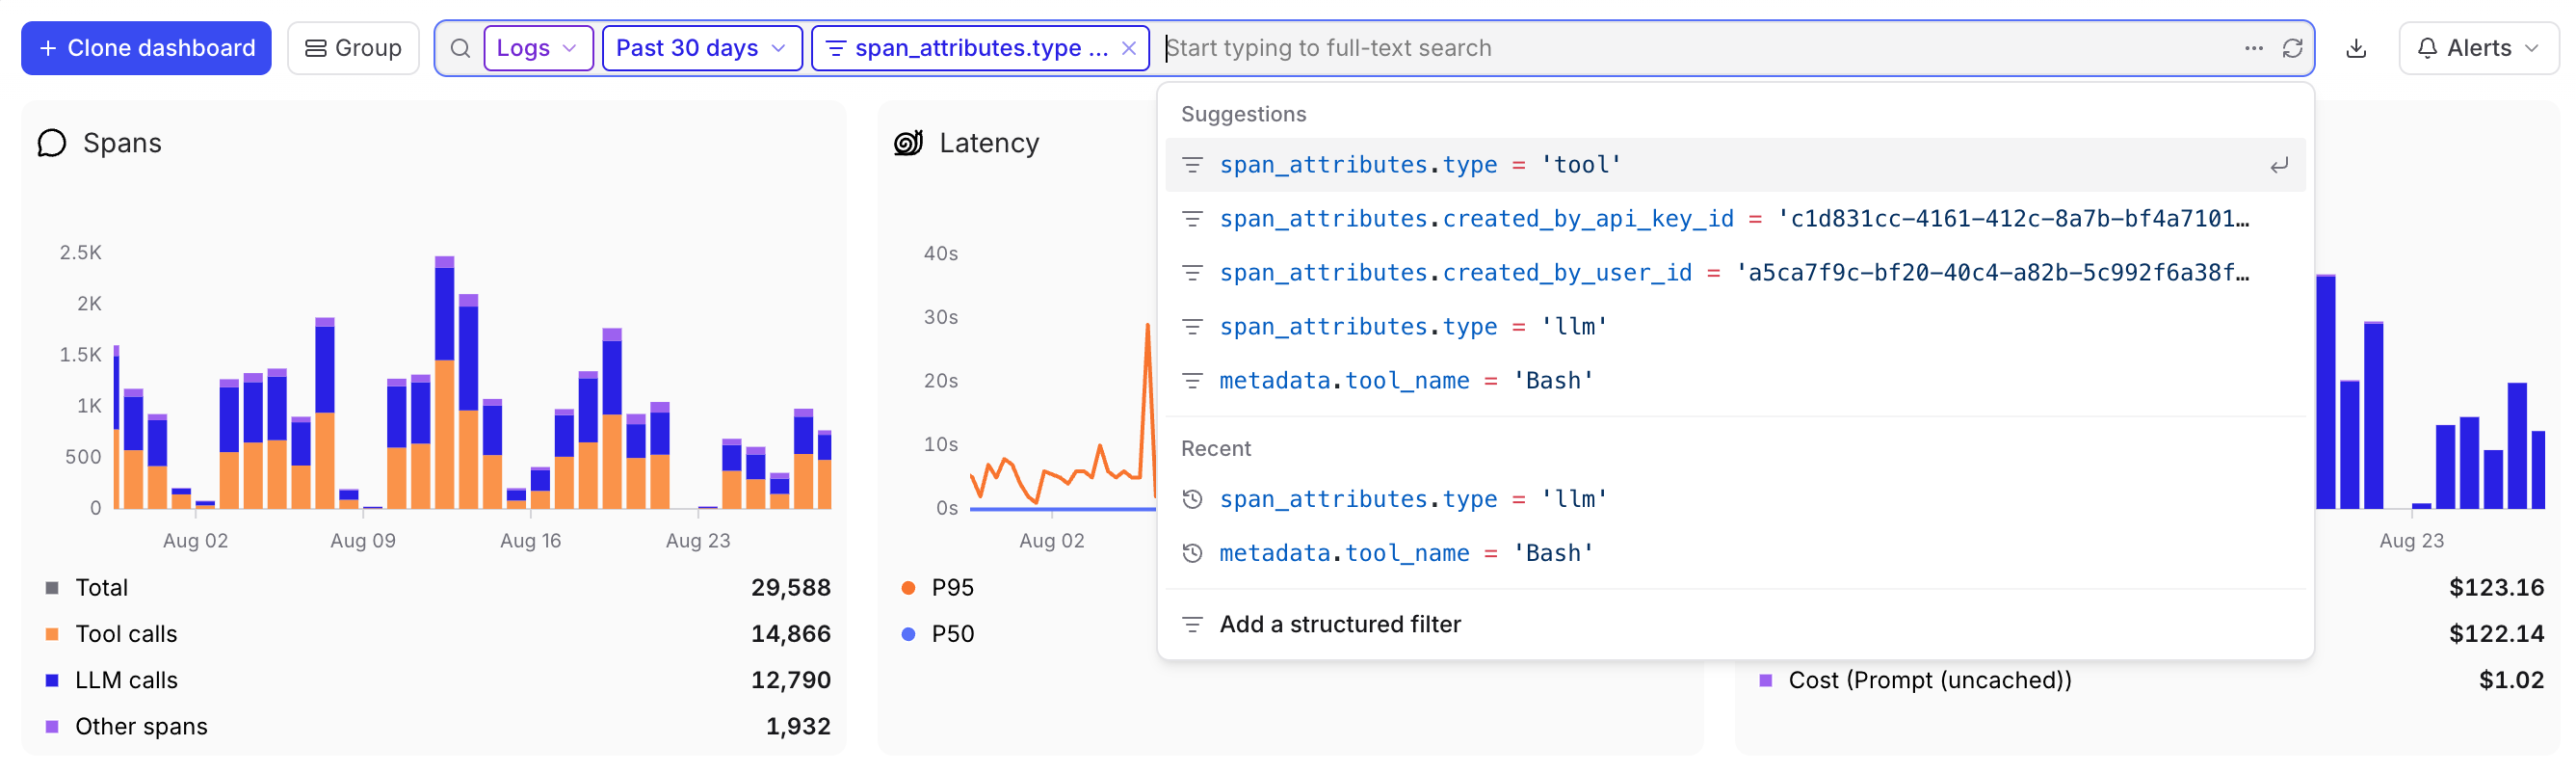Select suggestion created_by_user_id filter
2576x773 pixels.
click(x=1735, y=273)
